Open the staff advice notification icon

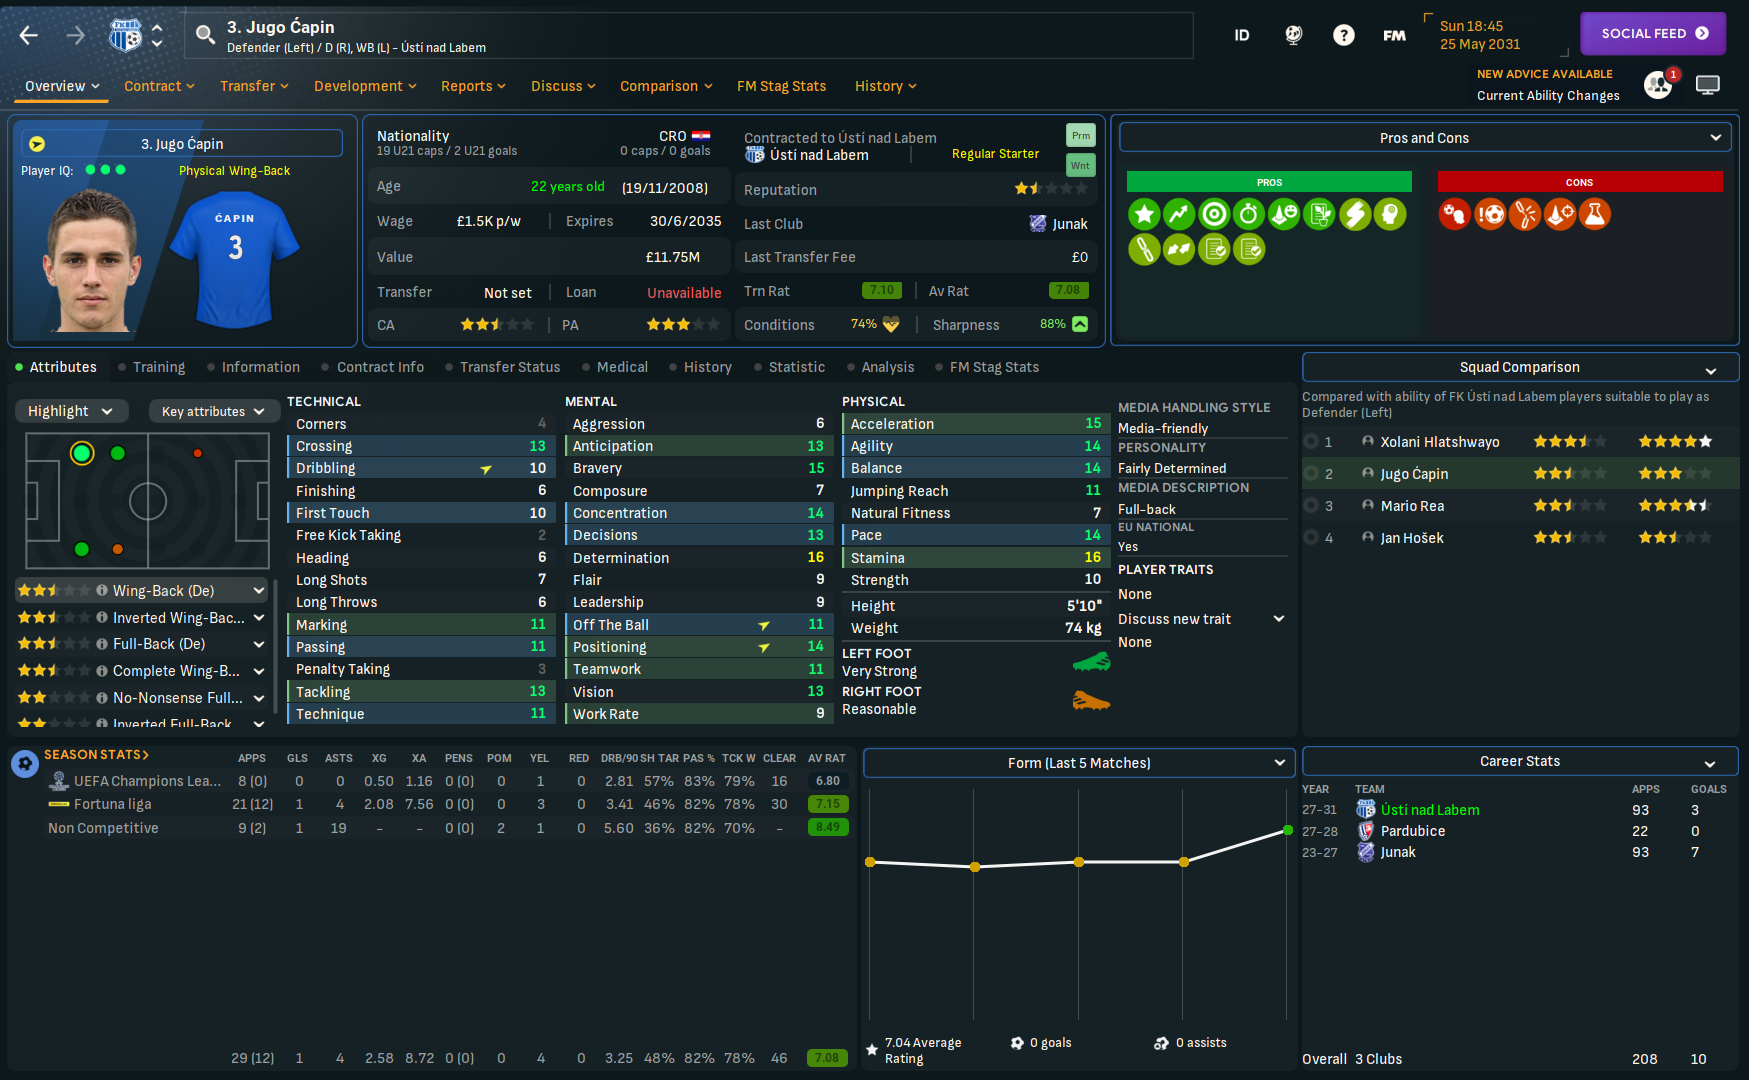click(1658, 85)
